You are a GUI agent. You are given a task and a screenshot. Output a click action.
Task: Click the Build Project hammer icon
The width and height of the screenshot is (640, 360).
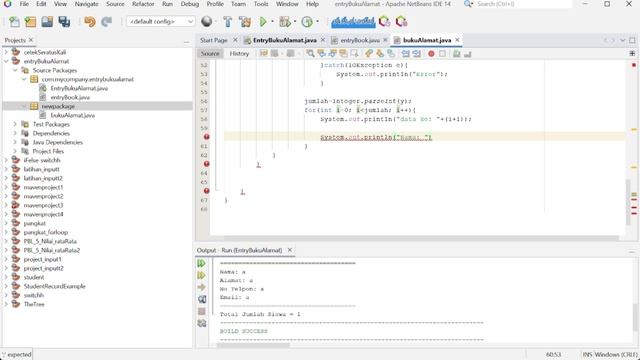click(228, 22)
